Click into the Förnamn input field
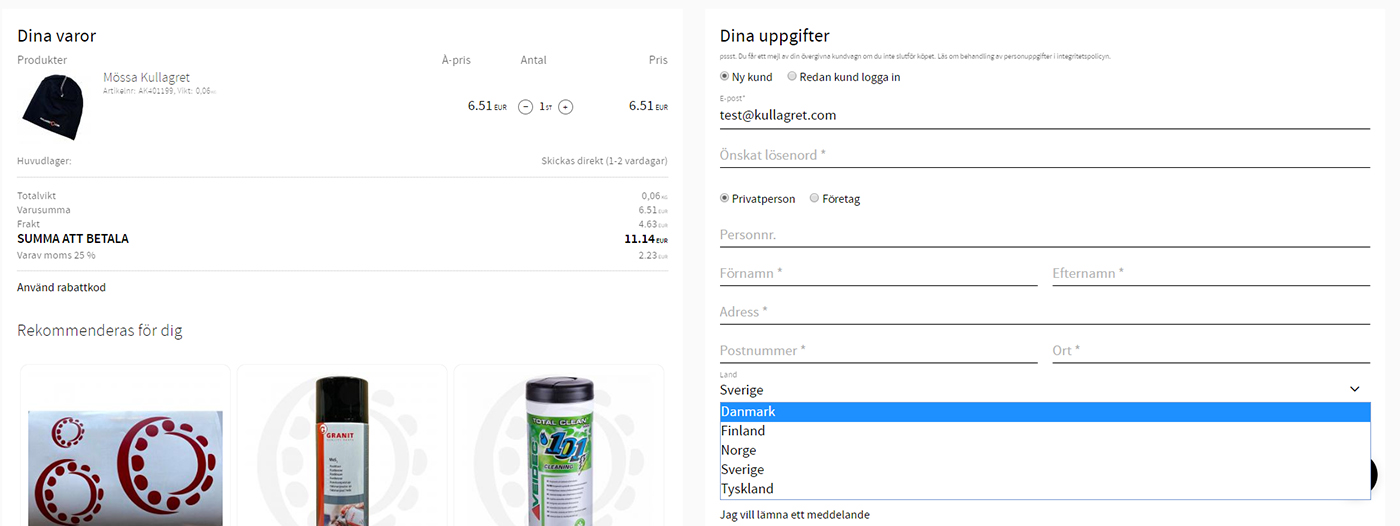The image size is (1400, 526). (879, 273)
